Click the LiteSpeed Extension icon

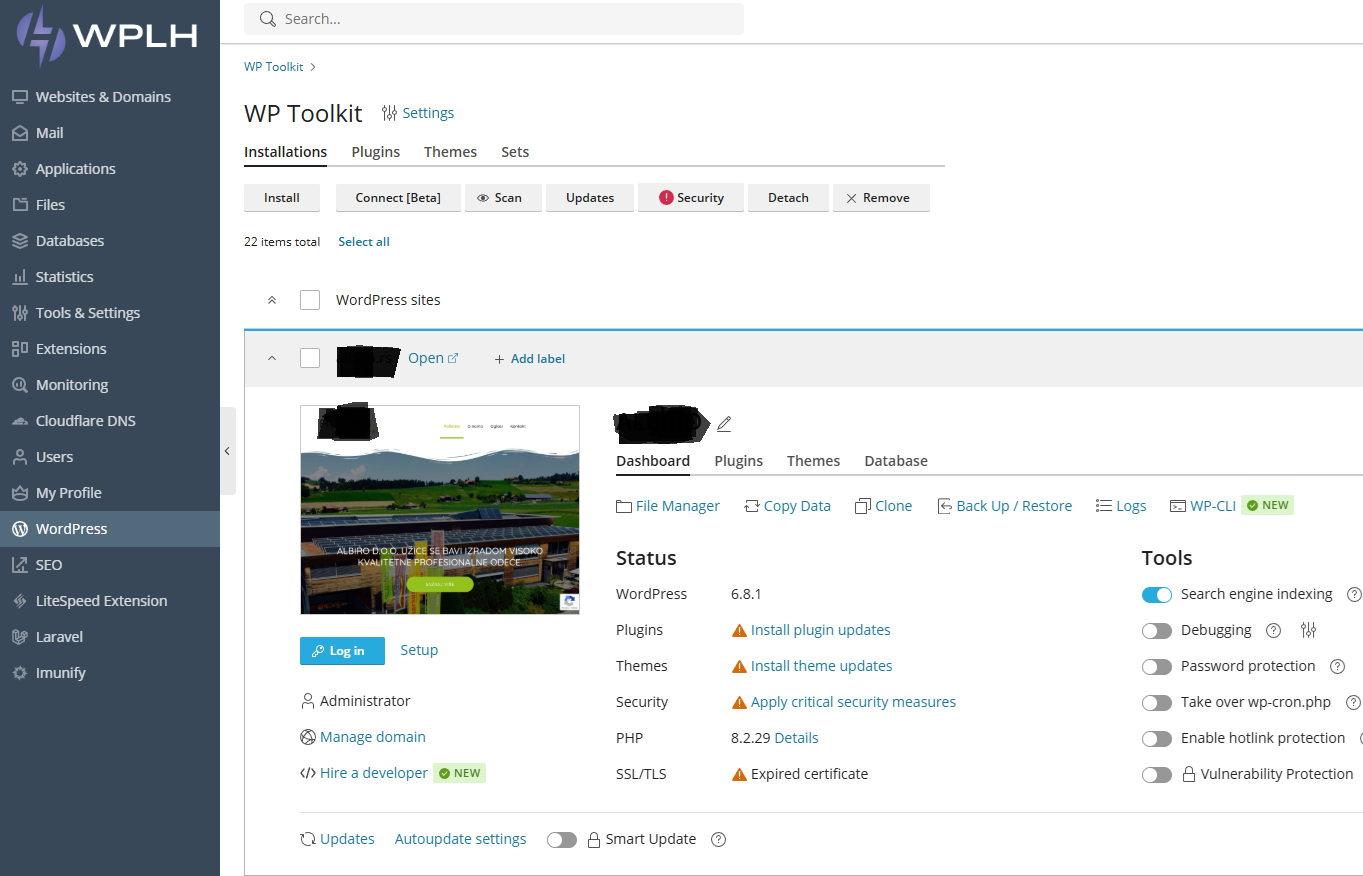pos(19,601)
